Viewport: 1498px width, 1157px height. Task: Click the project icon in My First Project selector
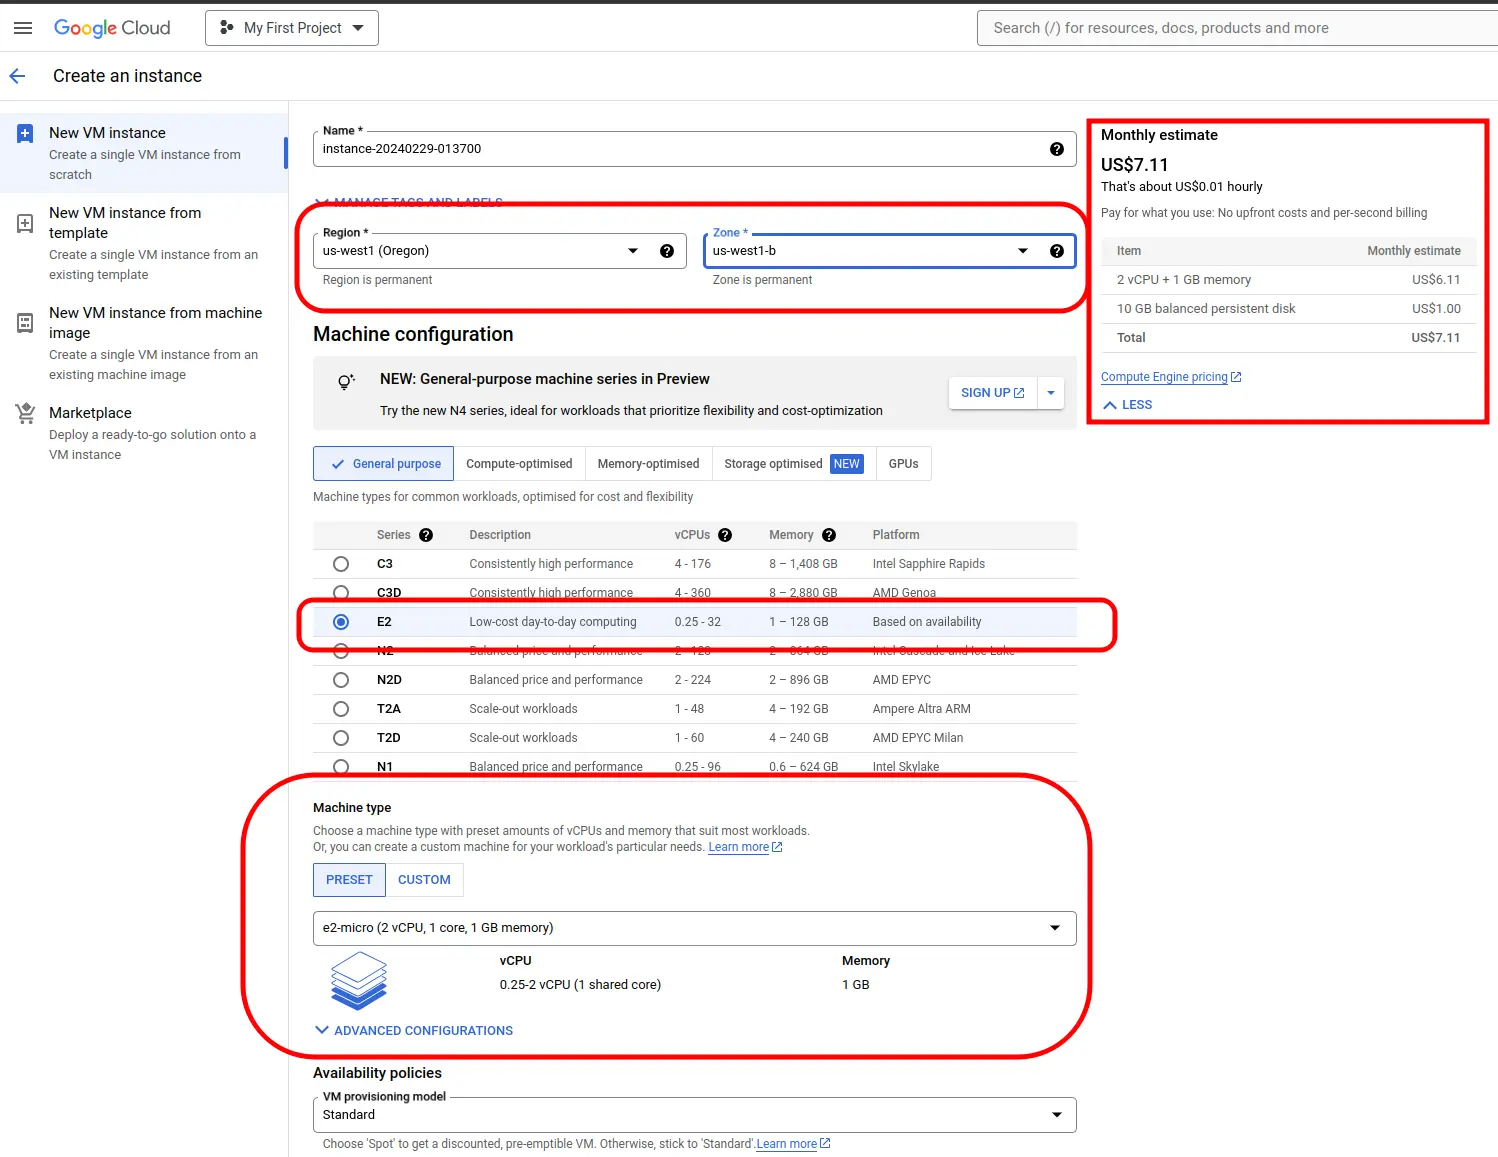coord(227,28)
